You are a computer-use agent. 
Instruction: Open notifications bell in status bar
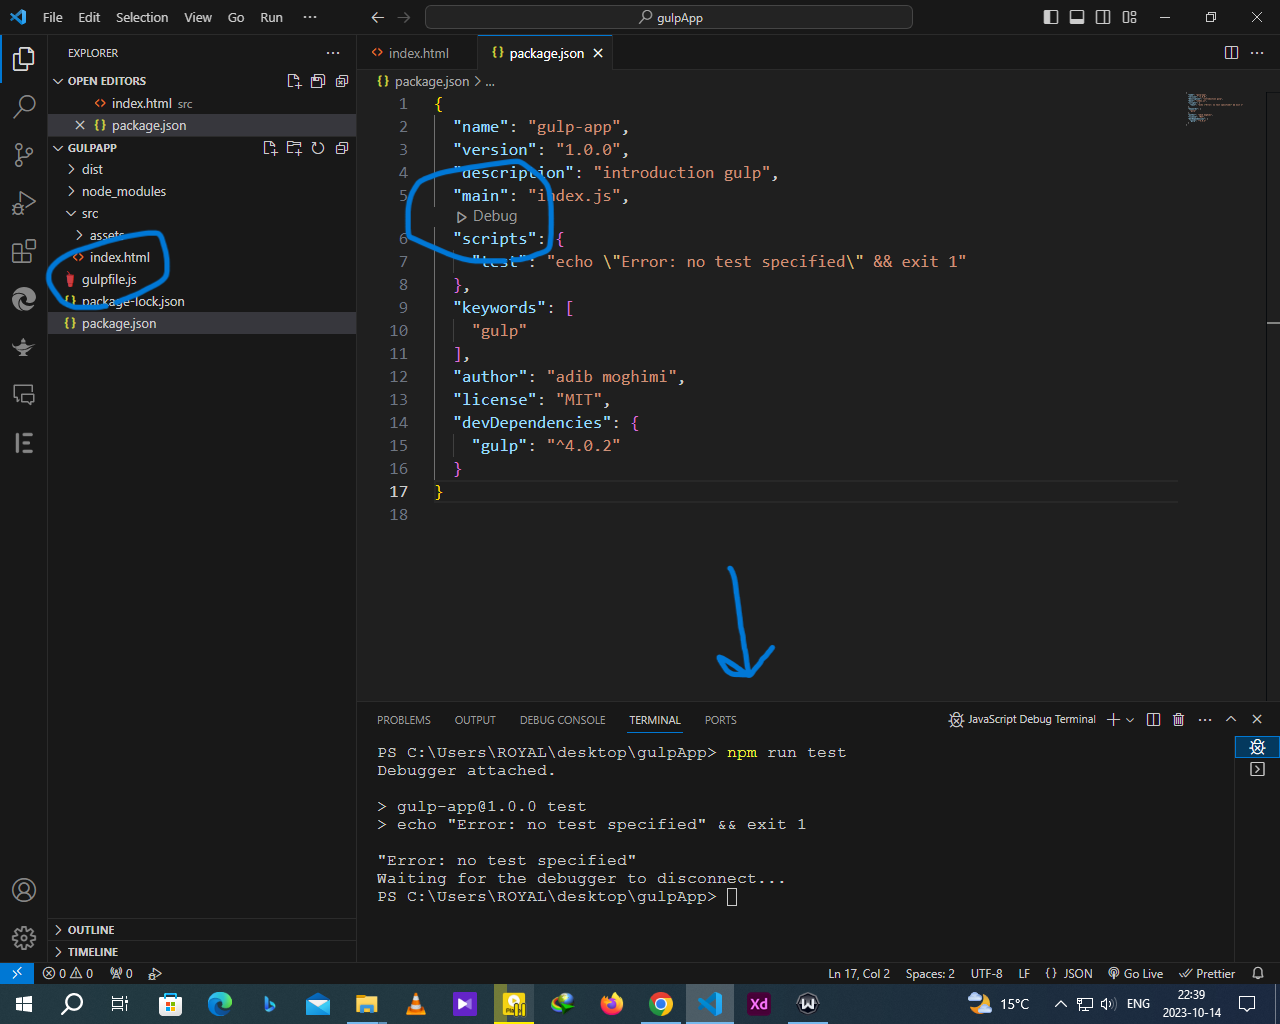point(1258,973)
